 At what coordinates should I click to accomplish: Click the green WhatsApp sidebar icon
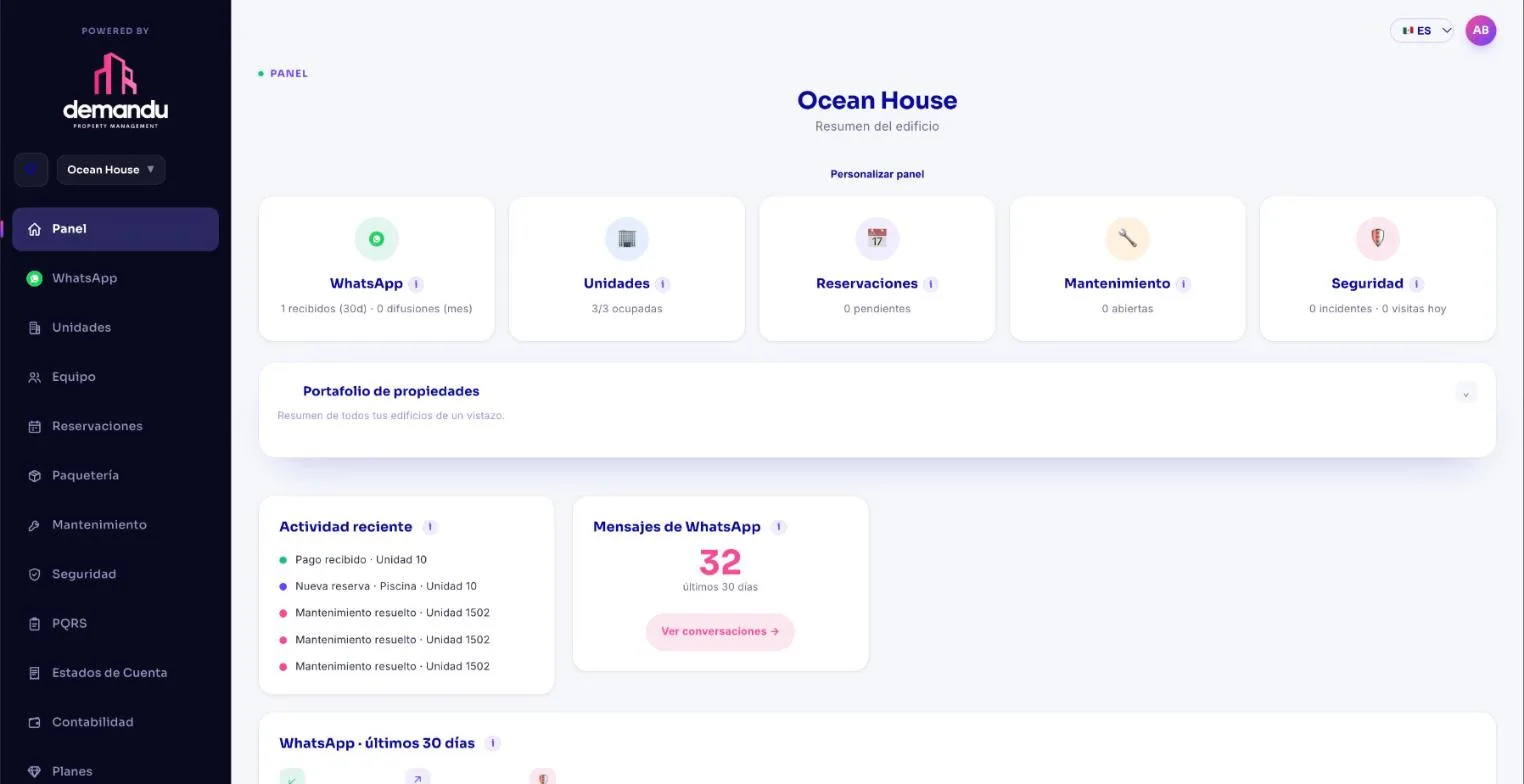(x=34, y=278)
